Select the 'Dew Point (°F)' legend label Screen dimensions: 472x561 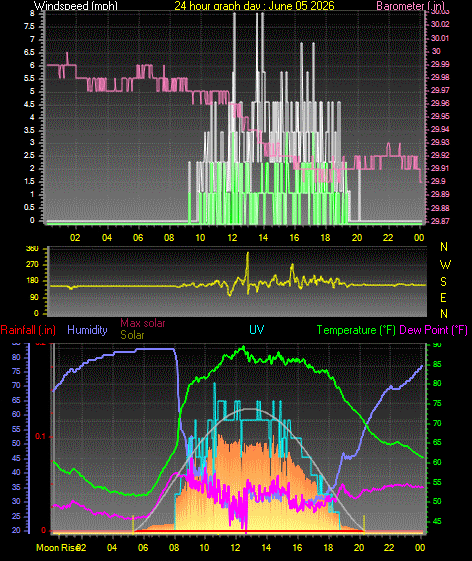point(433,330)
